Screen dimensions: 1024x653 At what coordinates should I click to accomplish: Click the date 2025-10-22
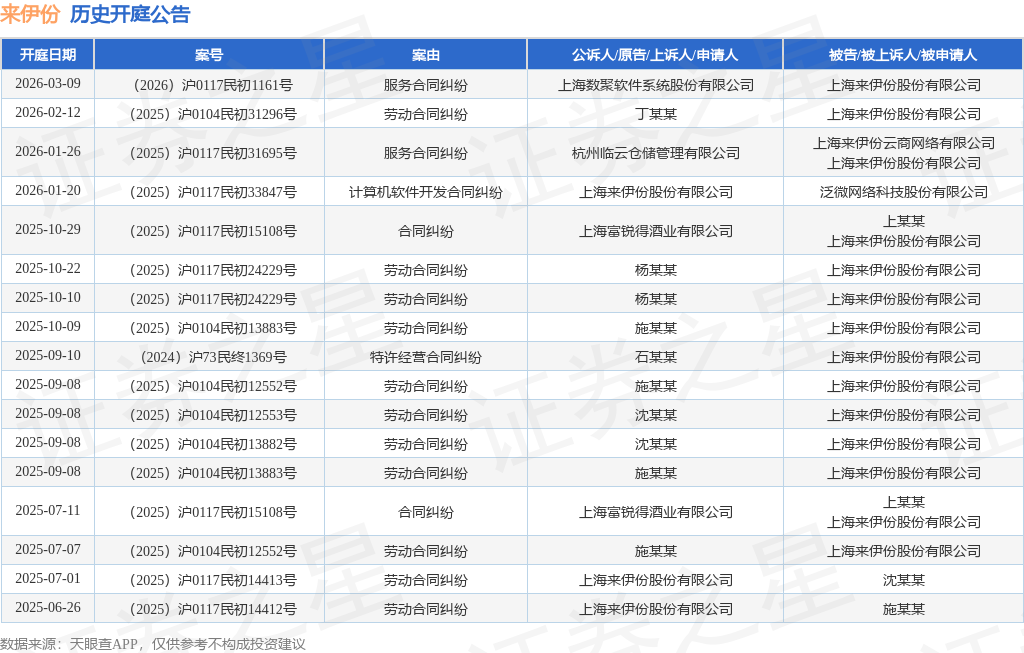[48, 268]
